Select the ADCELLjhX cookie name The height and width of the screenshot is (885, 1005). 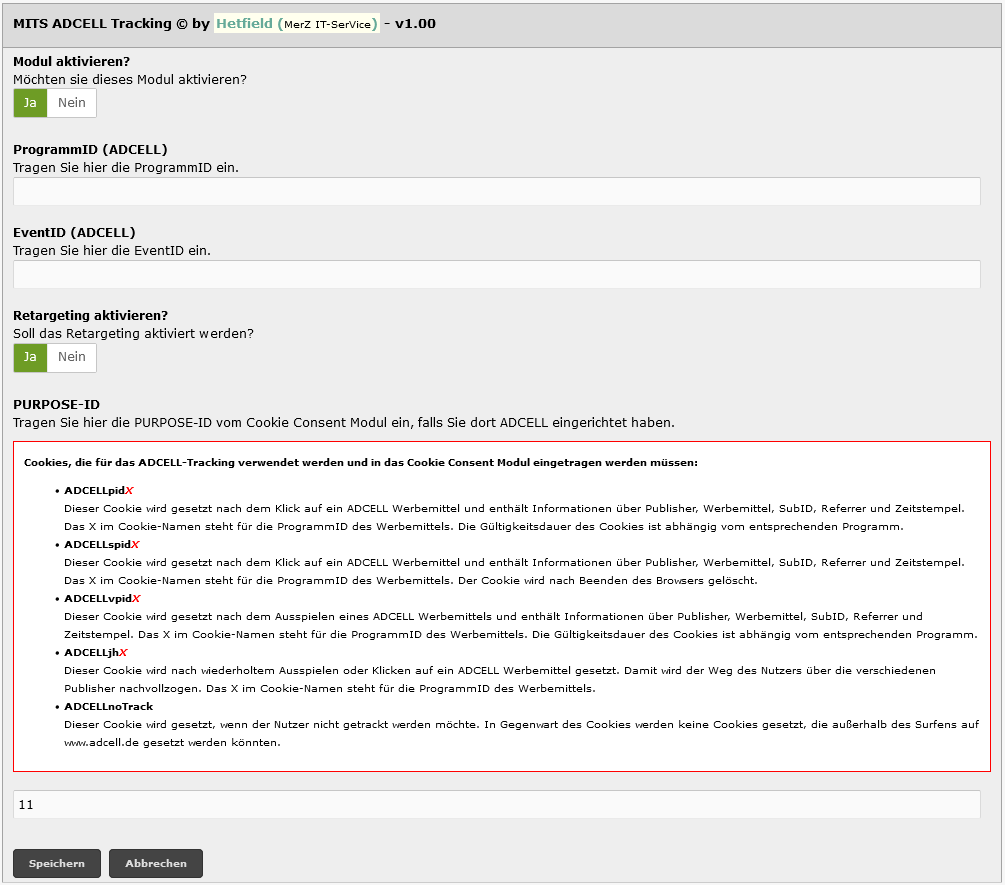[x=96, y=652]
